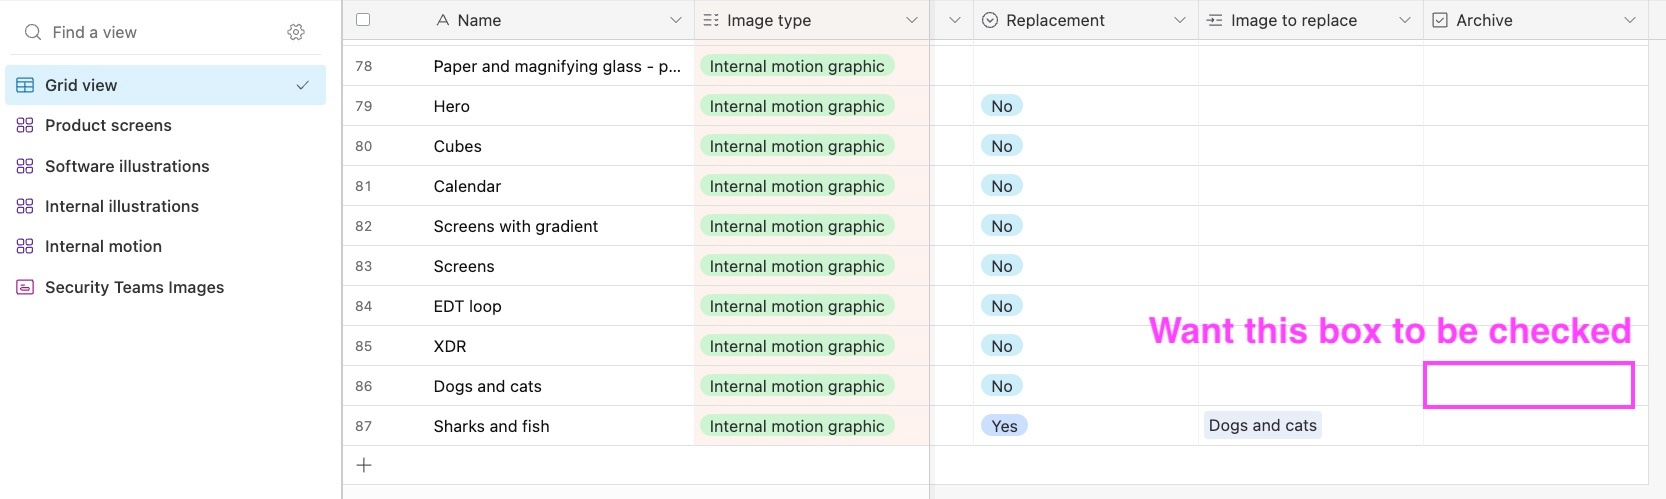Click the Replacement single-select icon
Screen dimensions: 1666x499
point(990,20)
